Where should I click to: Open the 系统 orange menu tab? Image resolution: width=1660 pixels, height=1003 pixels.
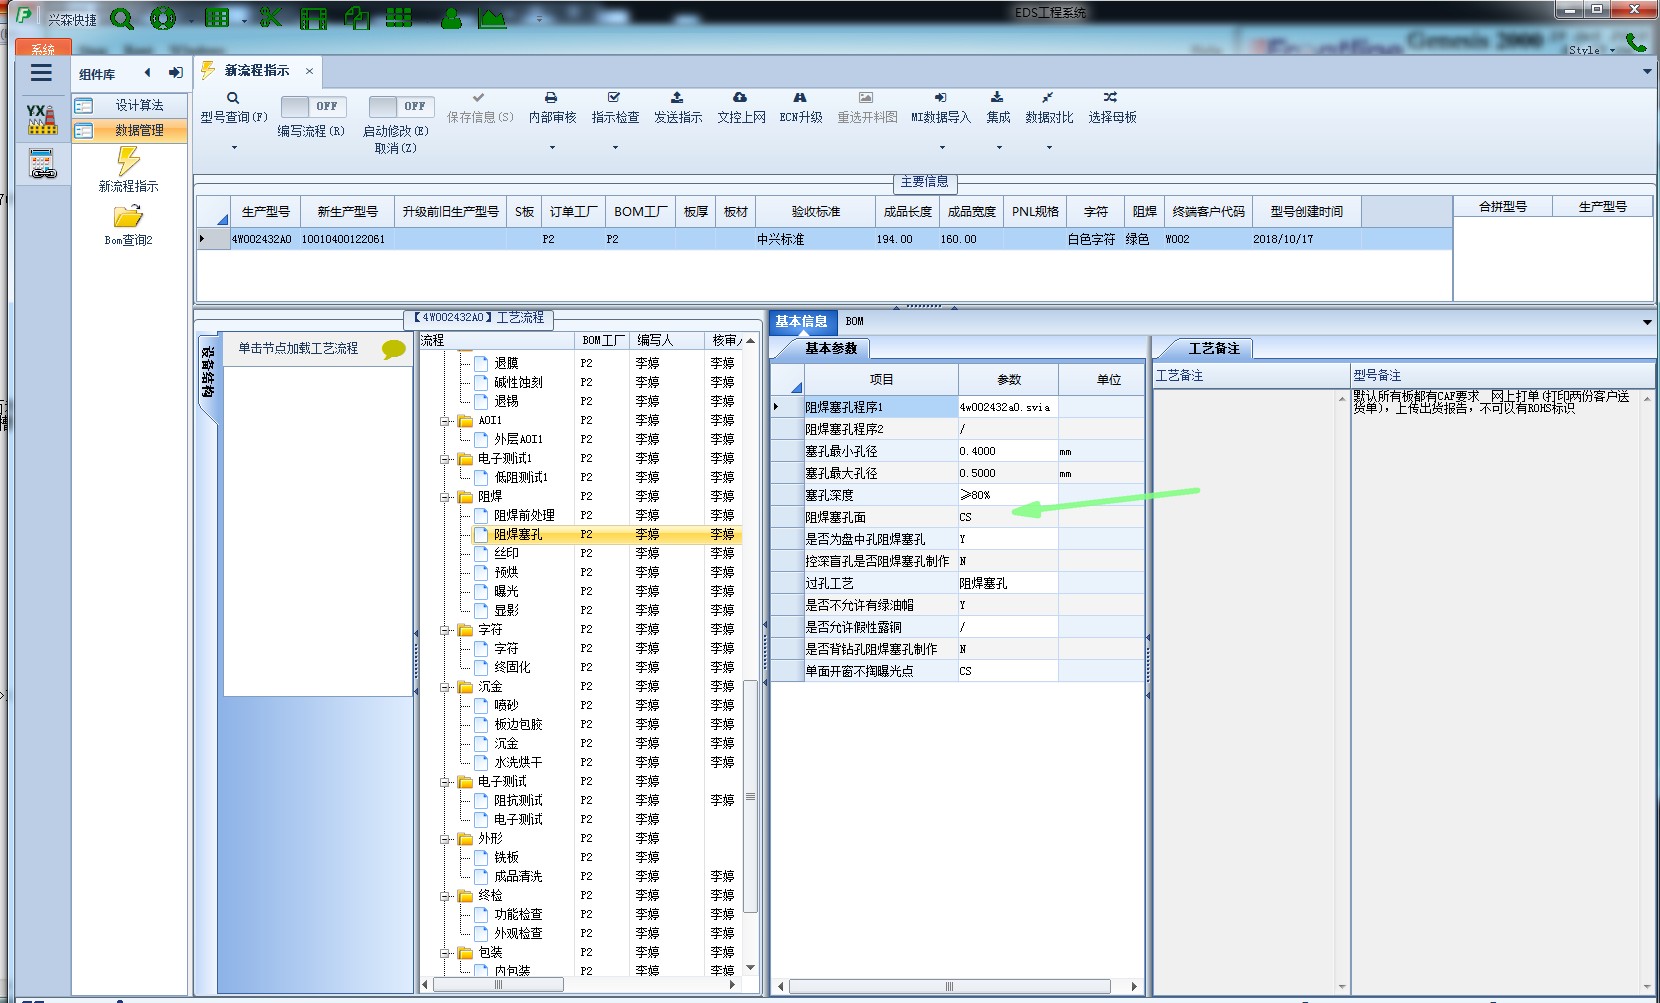coord(43,48)
